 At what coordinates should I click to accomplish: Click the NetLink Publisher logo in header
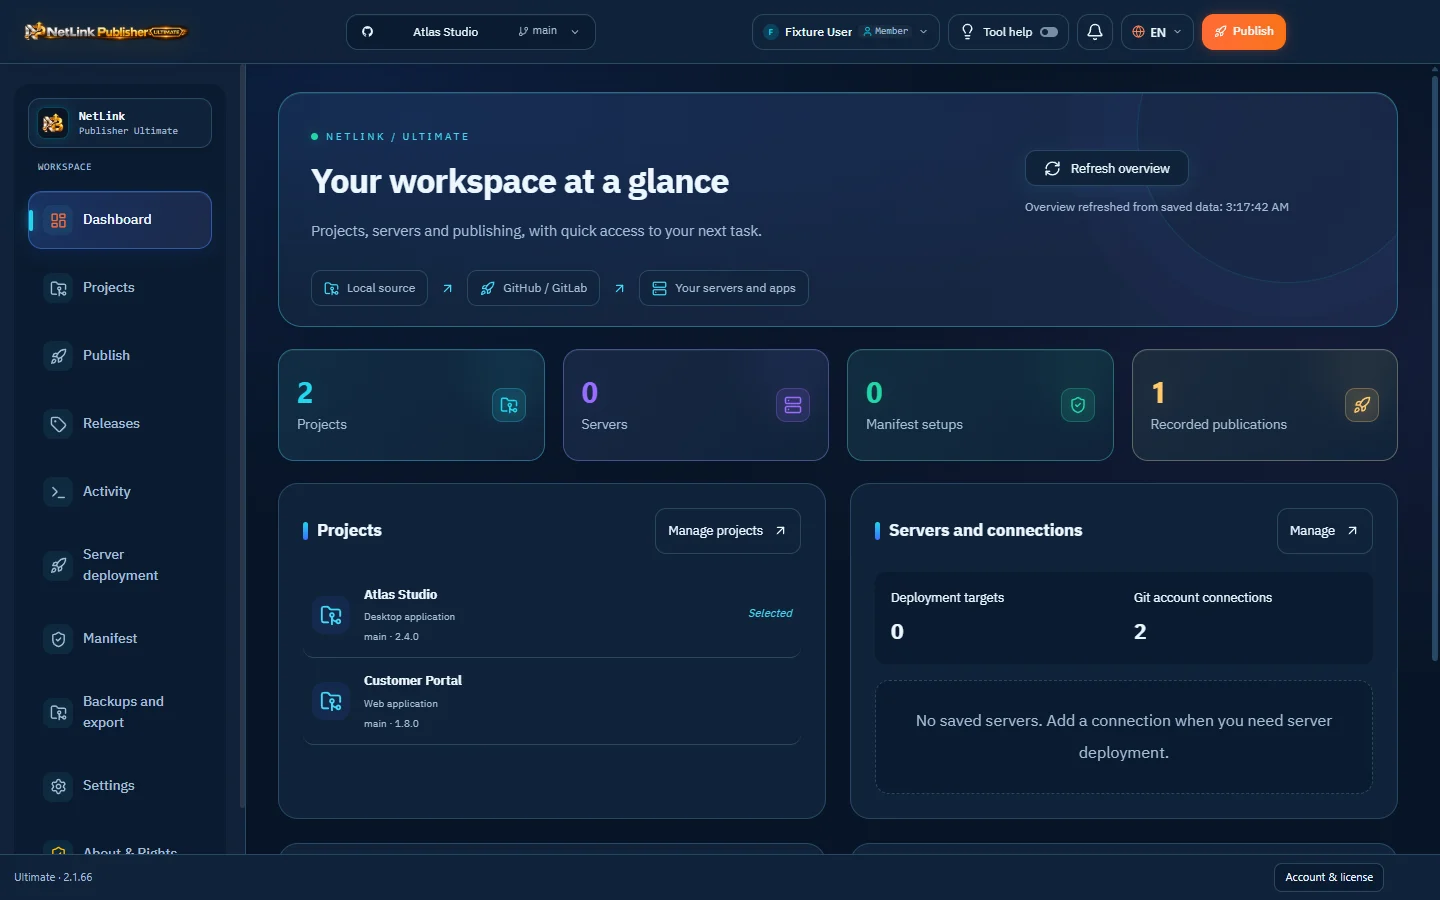click(x=106, y=32)
